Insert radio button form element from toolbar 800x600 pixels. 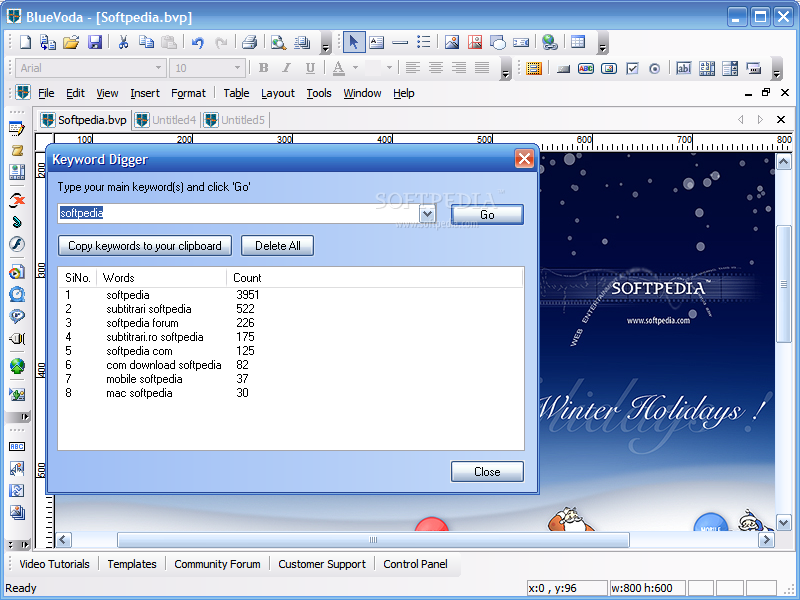[655, 68]
